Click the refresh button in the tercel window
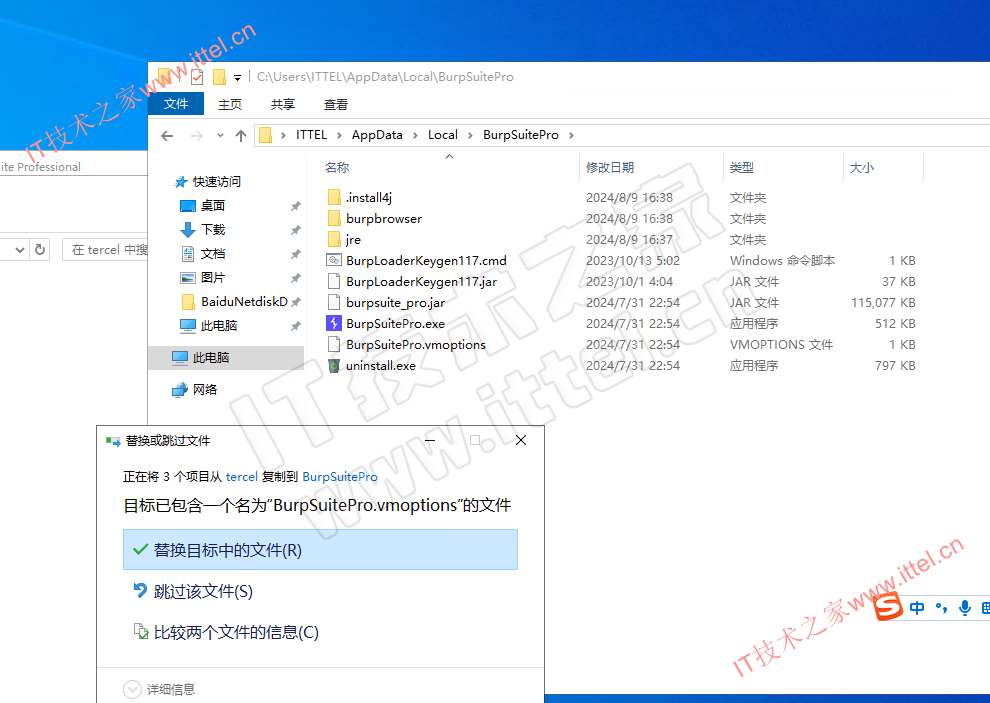 pyautogui.click(x=40, y=249)
